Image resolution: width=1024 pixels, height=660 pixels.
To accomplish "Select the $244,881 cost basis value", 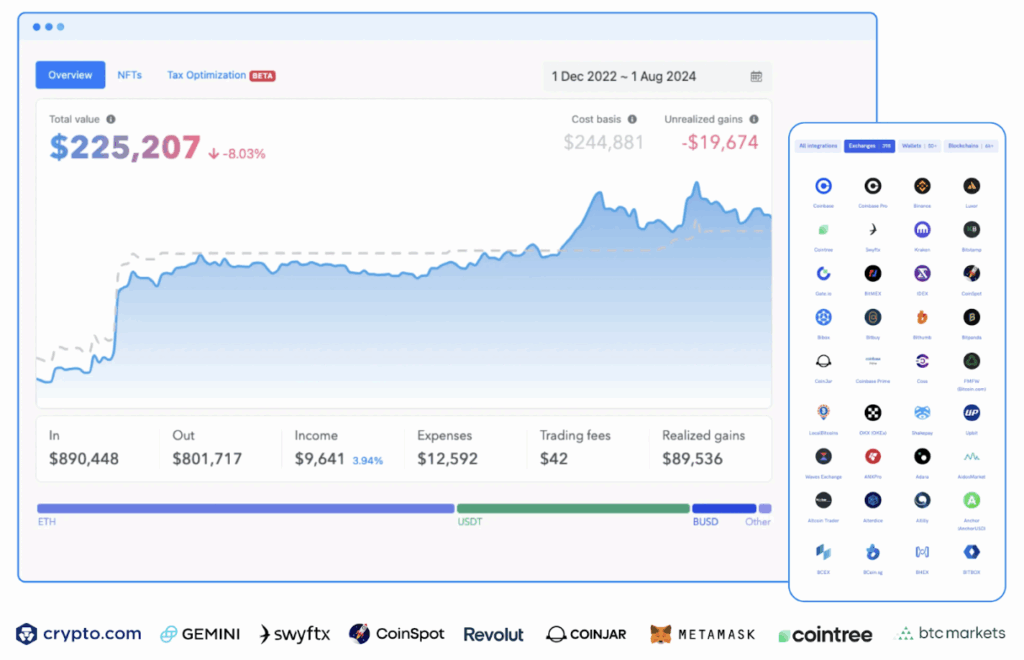I will tap(603, 142).
